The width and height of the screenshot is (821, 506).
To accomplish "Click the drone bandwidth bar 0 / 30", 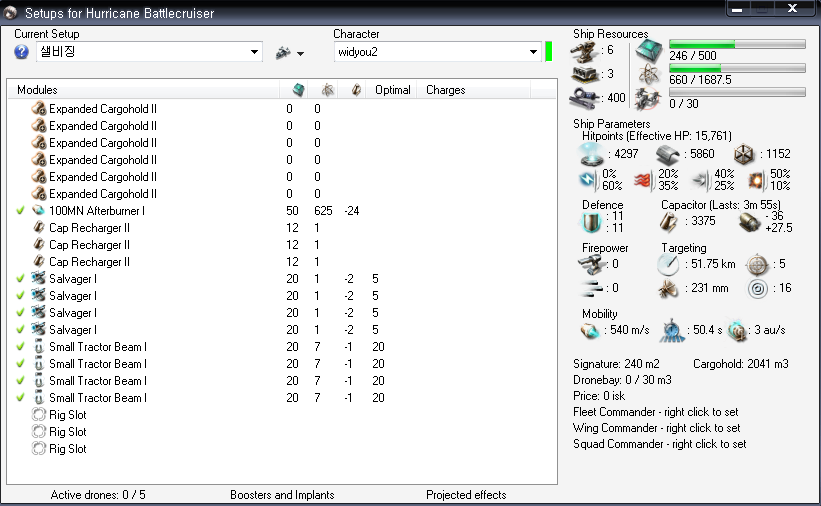I will pos(737,92).
